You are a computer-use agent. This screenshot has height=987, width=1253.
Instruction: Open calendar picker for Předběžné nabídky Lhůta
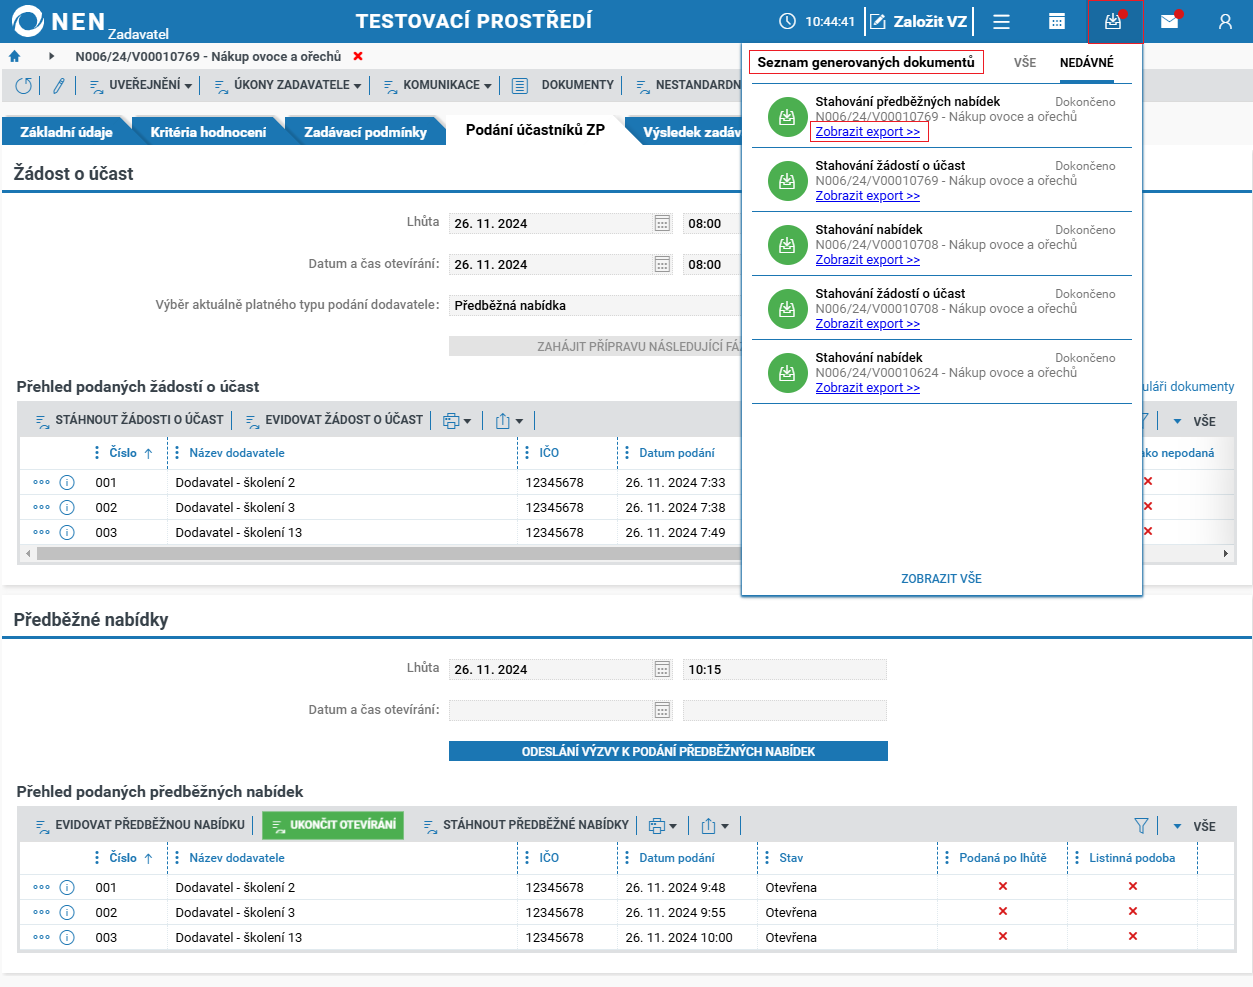[x=662, y=670]
